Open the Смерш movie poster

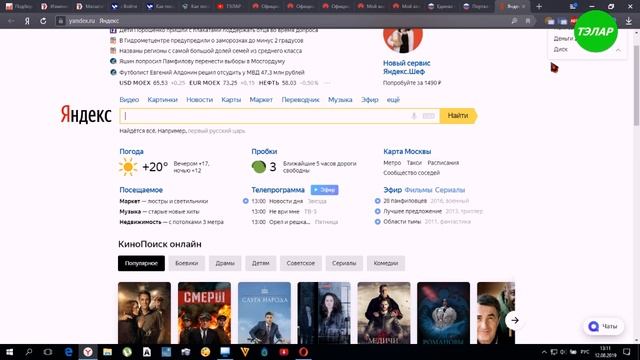tap(204, 313)
